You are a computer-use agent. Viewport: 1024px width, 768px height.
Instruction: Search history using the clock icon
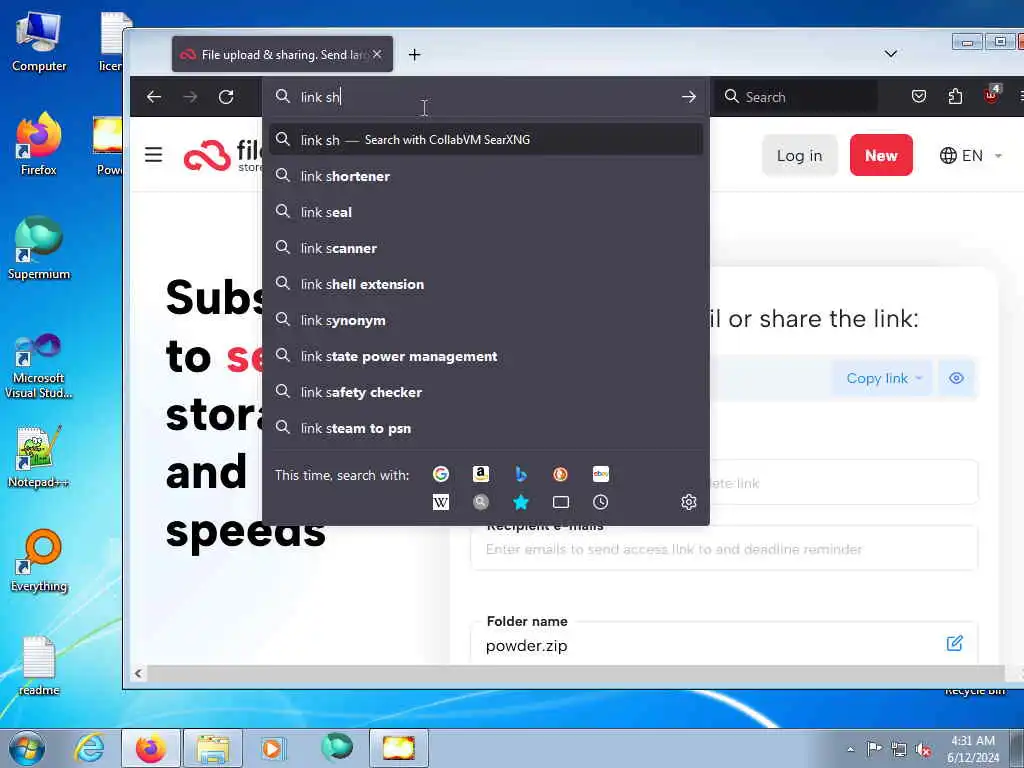click(601, 502)
